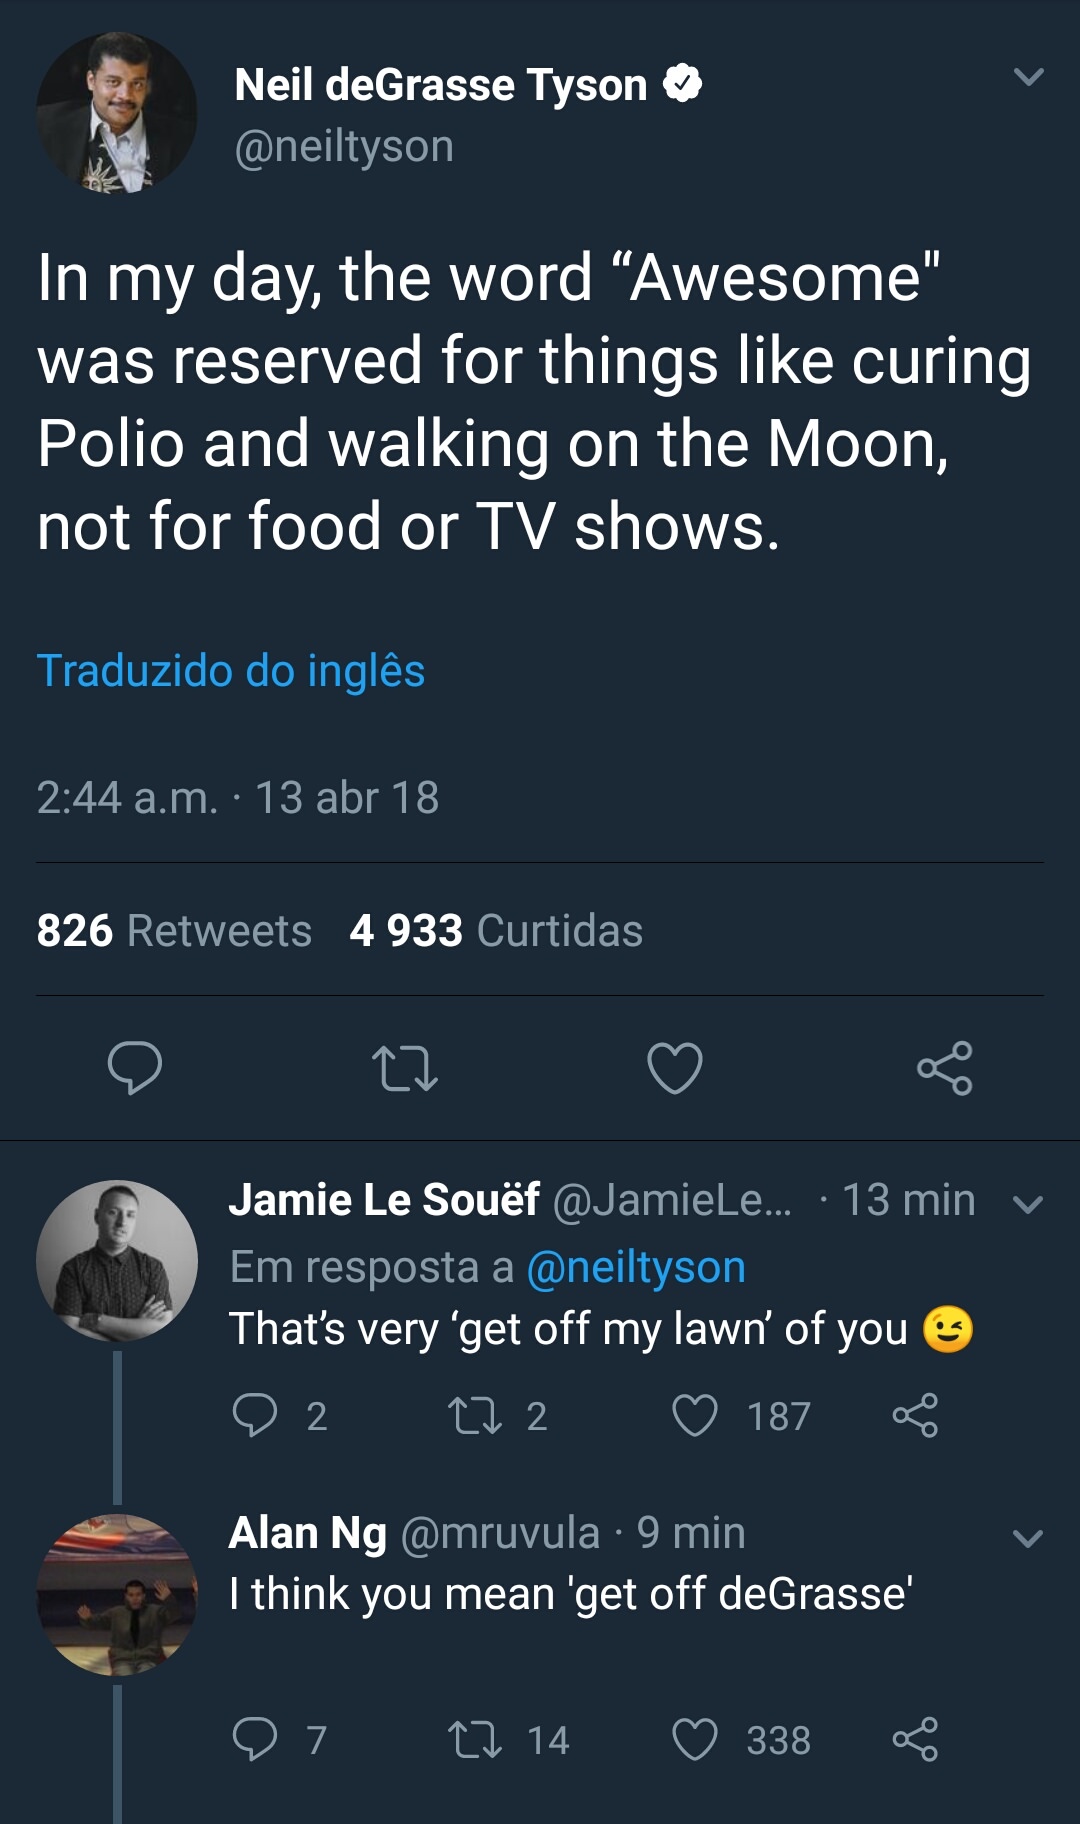View the 826 Retweets list
This screenshot has height=1824, width=1080.
[174, 930]
